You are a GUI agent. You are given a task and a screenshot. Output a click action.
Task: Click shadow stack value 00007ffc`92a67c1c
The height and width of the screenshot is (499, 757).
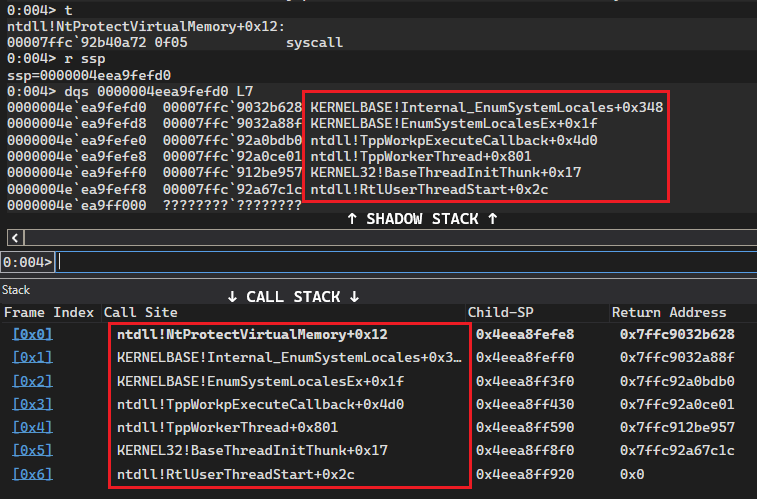pyautogui.click(x=232, y=189)
